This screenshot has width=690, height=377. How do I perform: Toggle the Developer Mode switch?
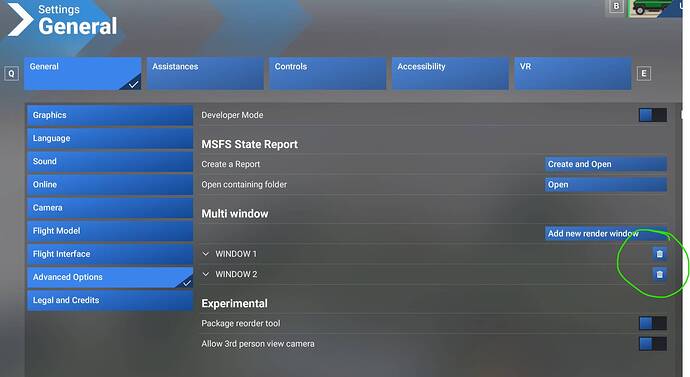(653, 115)
